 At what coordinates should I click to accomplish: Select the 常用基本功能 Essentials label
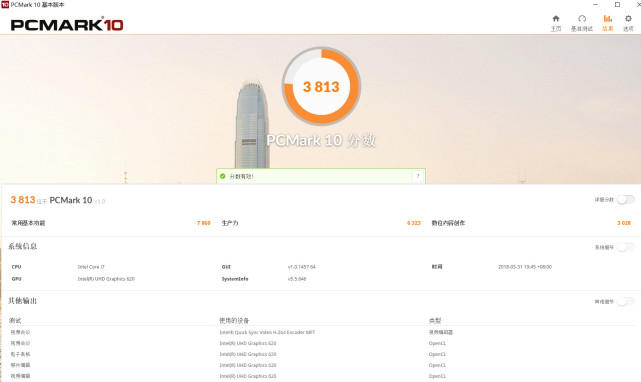pos(28,223)
